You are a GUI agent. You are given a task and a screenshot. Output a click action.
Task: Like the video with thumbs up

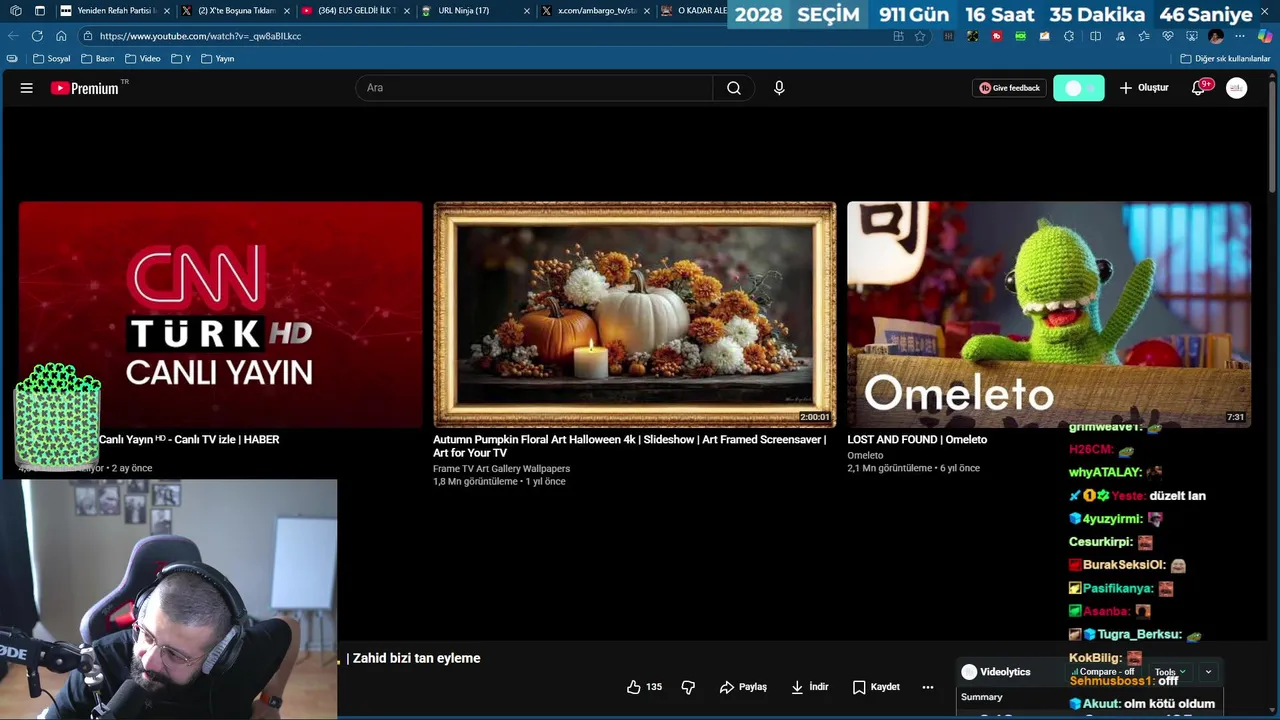coord(644,687)
